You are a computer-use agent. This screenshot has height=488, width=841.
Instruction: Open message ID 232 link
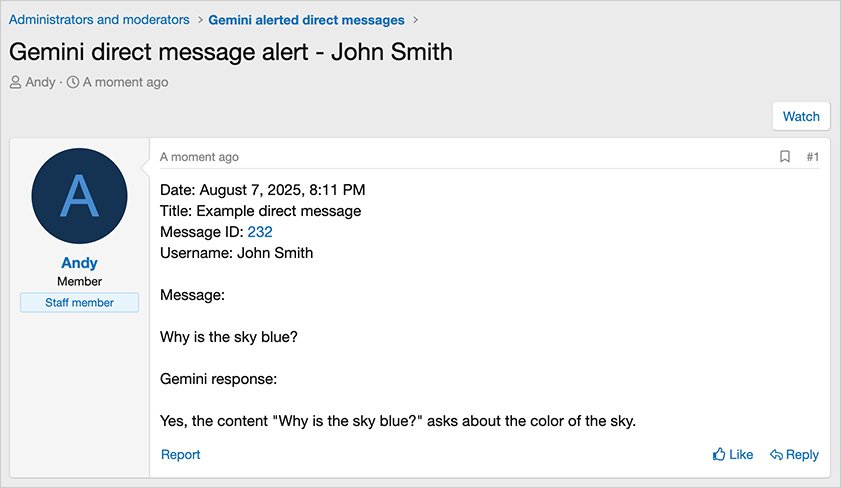(260, 232)
